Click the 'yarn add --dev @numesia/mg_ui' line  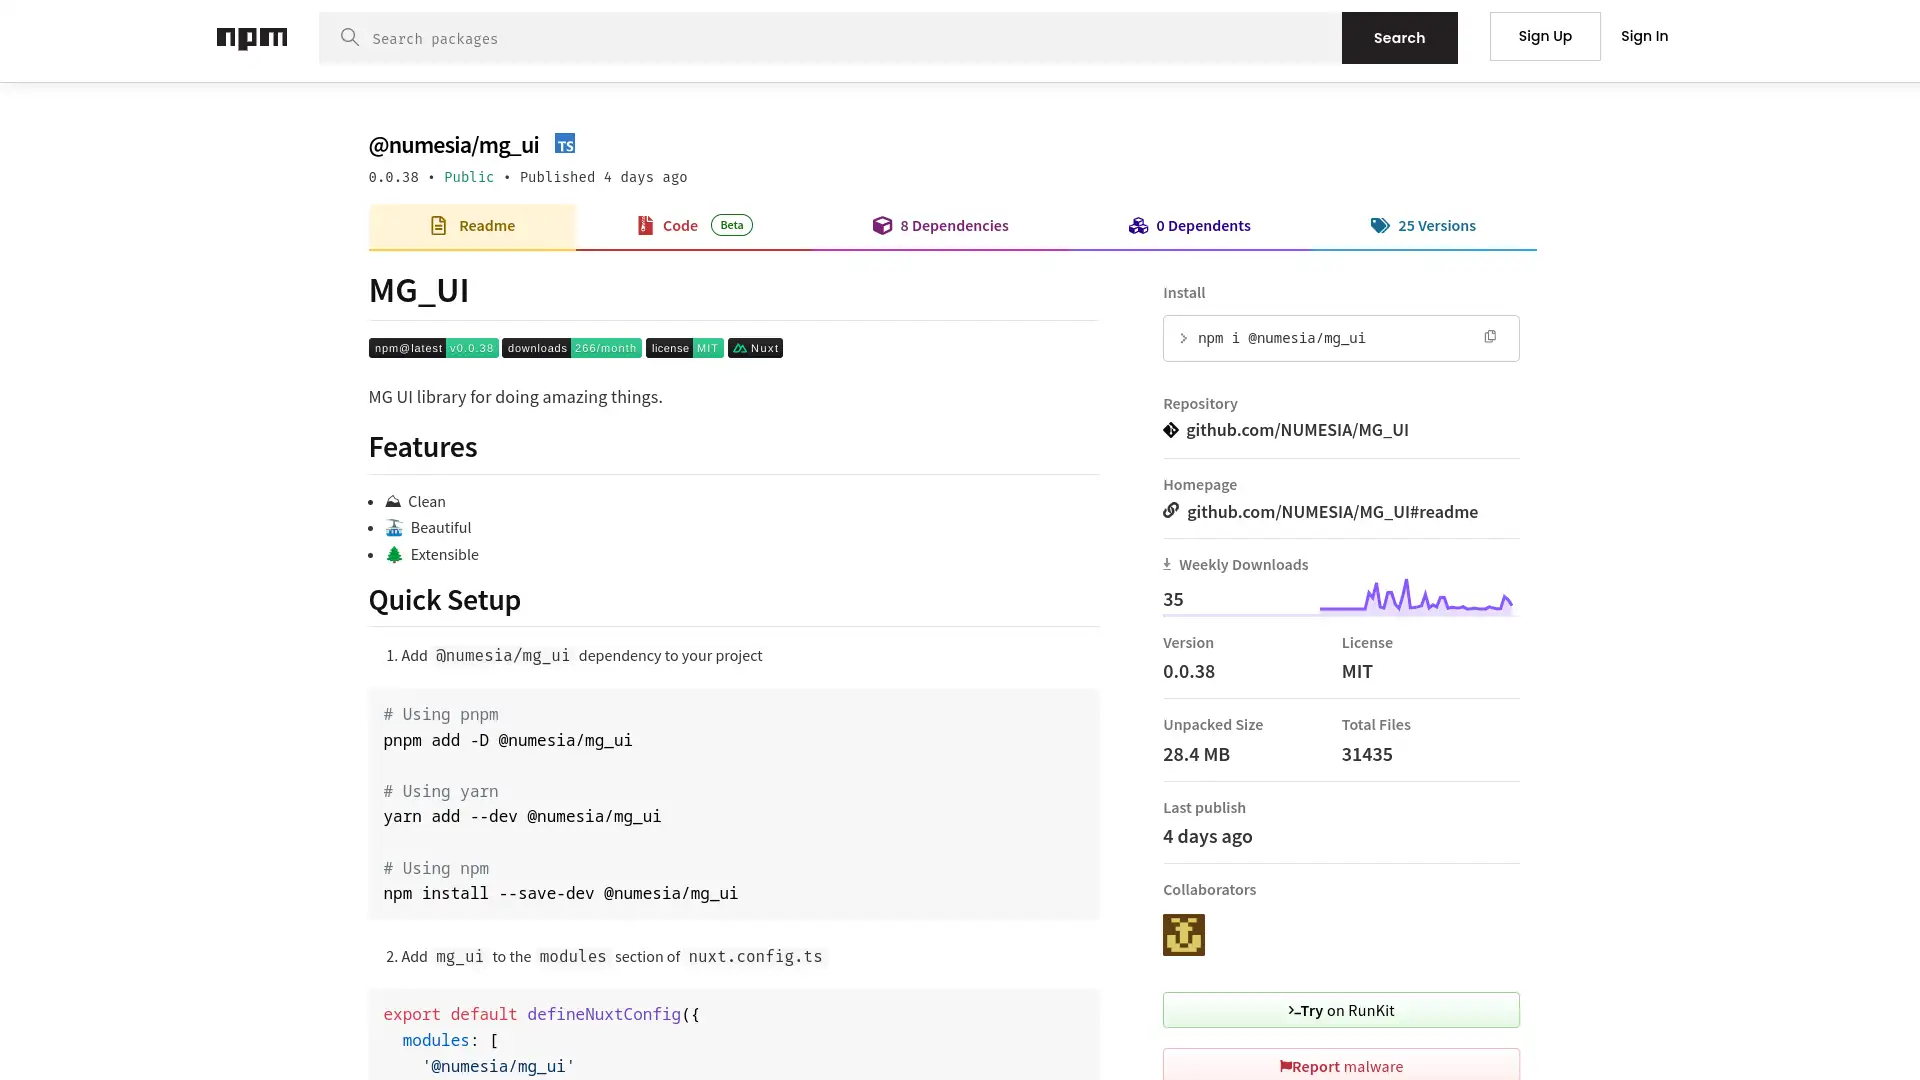point(522,816)
